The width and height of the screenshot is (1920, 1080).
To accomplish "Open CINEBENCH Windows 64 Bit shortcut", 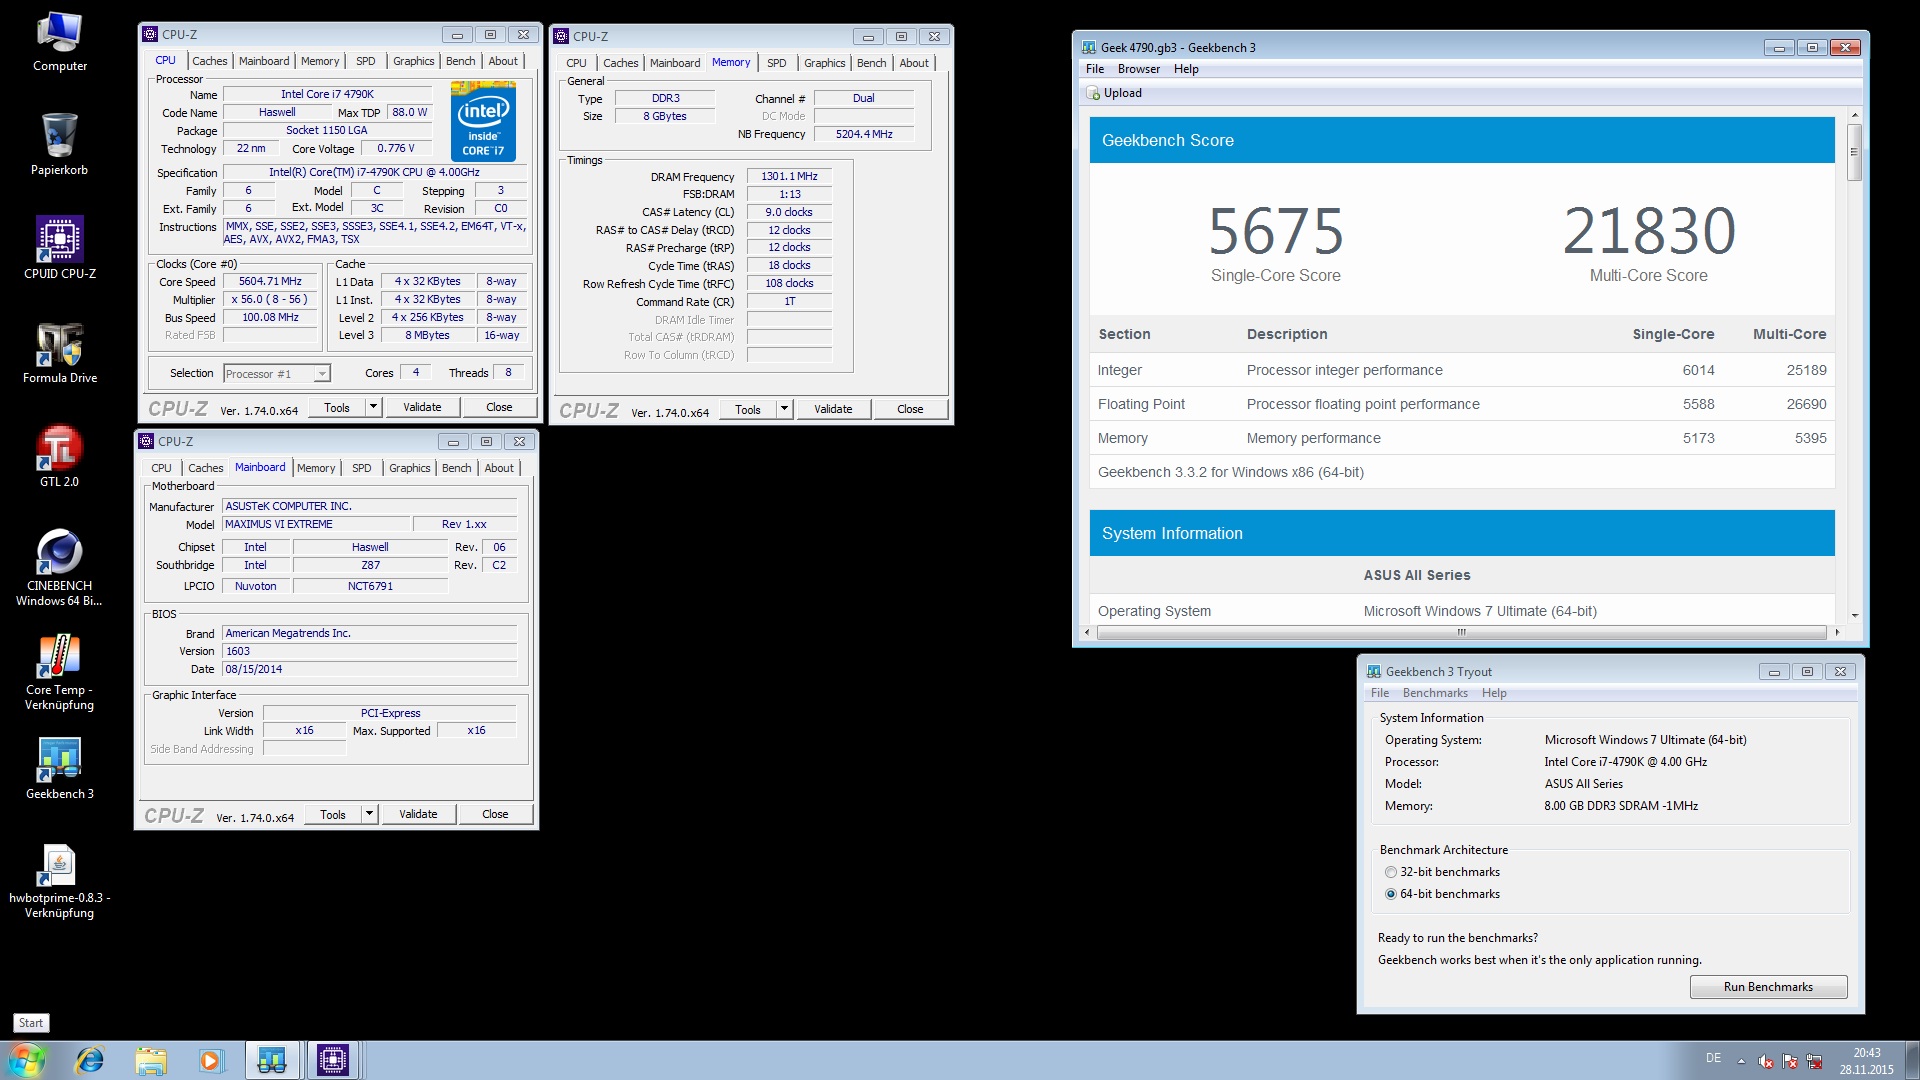I will 59,567.
